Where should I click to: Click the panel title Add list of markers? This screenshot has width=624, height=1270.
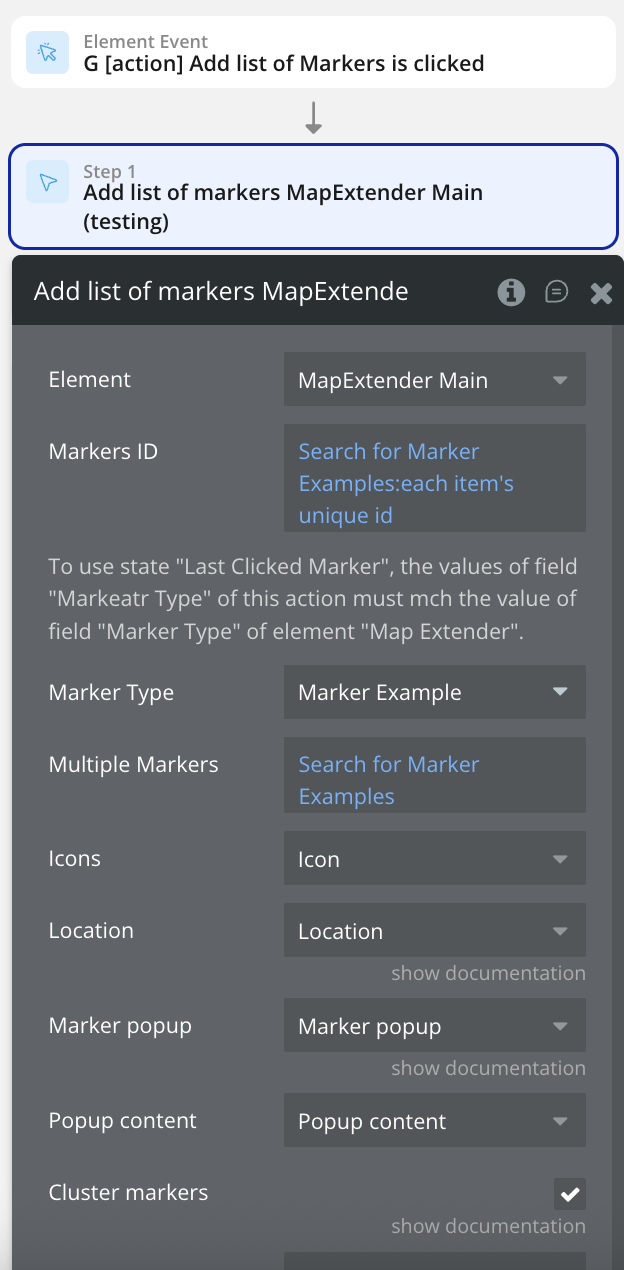point(221,292)
